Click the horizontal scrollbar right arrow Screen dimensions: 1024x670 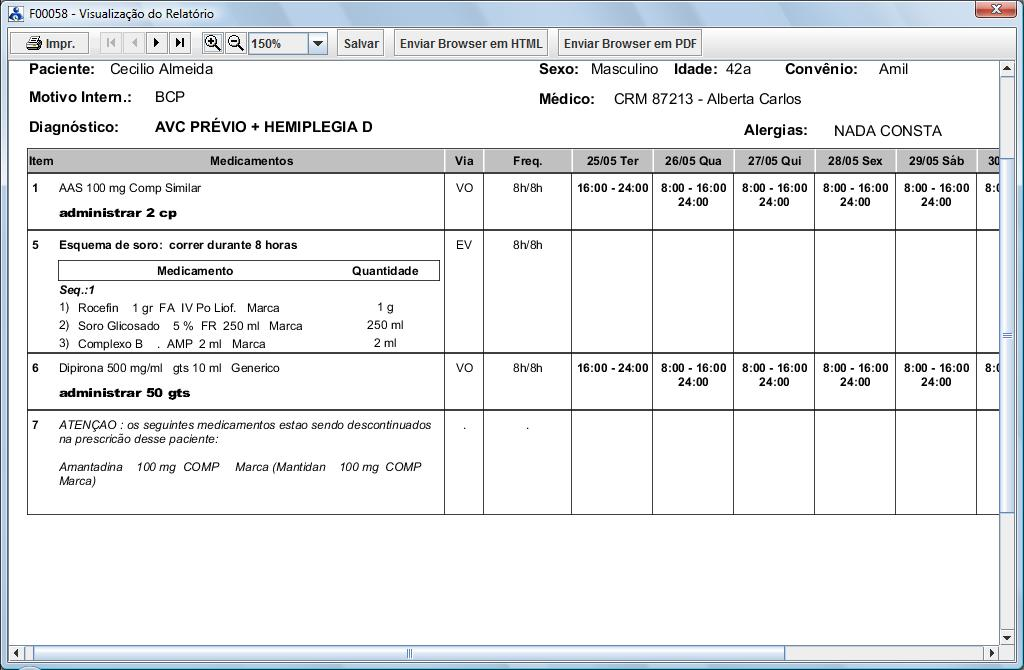tap(992, 653)
